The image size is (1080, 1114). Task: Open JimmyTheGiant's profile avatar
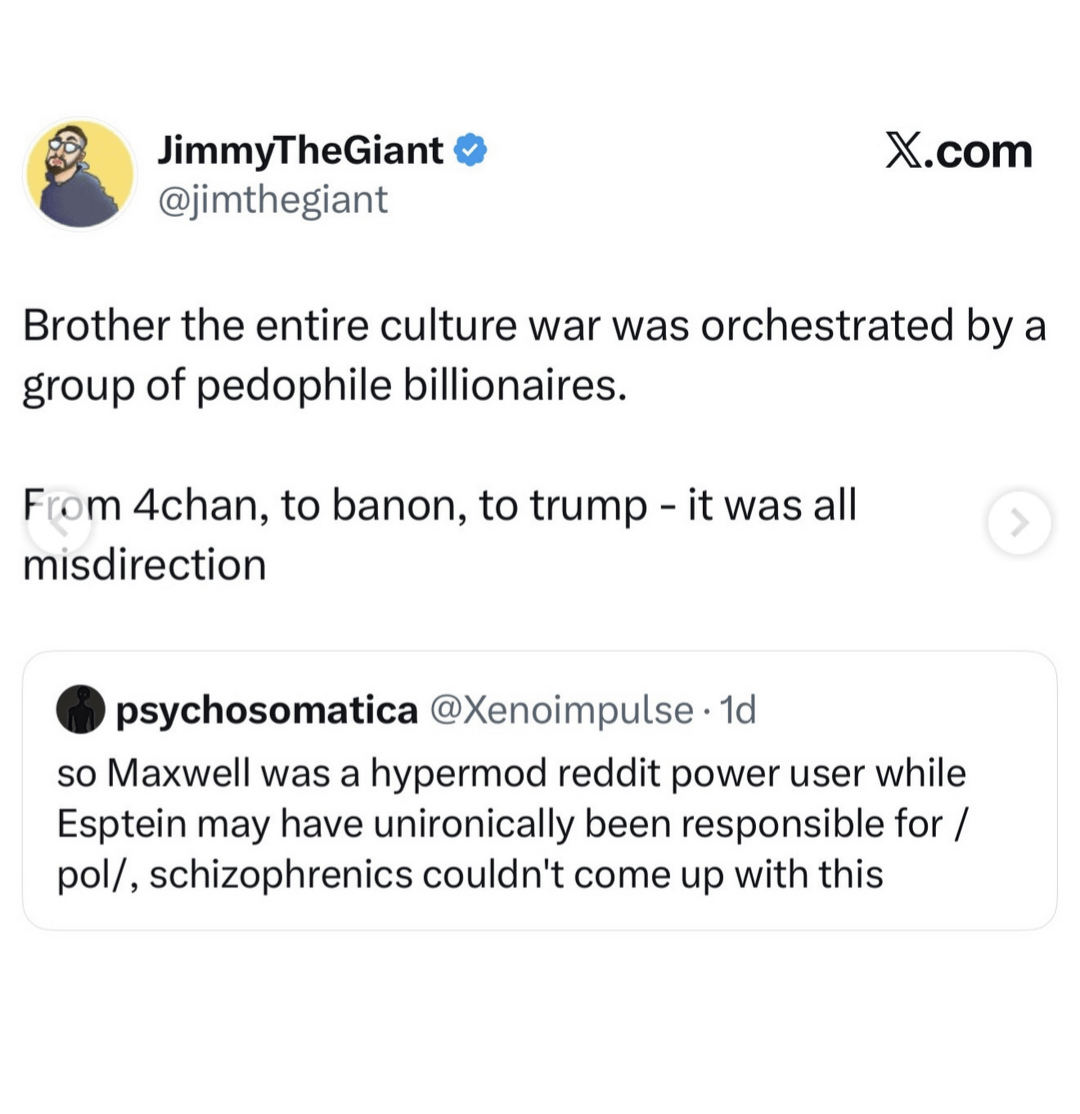[78, 173]
